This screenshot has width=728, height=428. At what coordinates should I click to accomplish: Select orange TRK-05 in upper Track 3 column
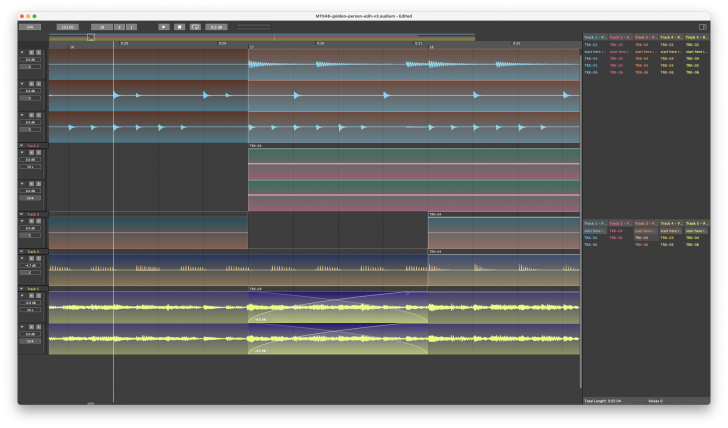coord(642,65)
